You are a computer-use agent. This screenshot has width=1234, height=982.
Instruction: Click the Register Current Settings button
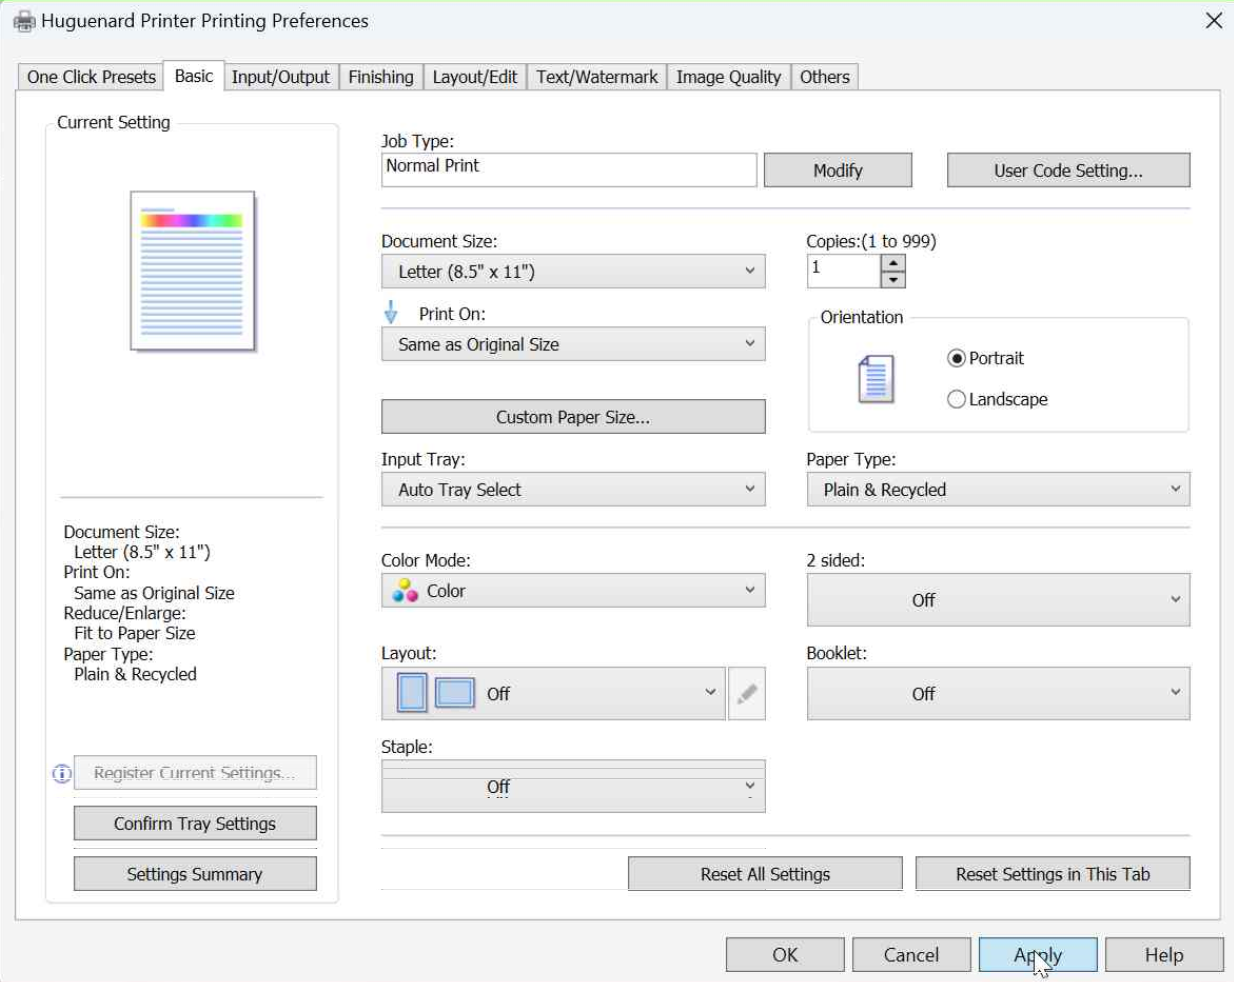[195, 773]
